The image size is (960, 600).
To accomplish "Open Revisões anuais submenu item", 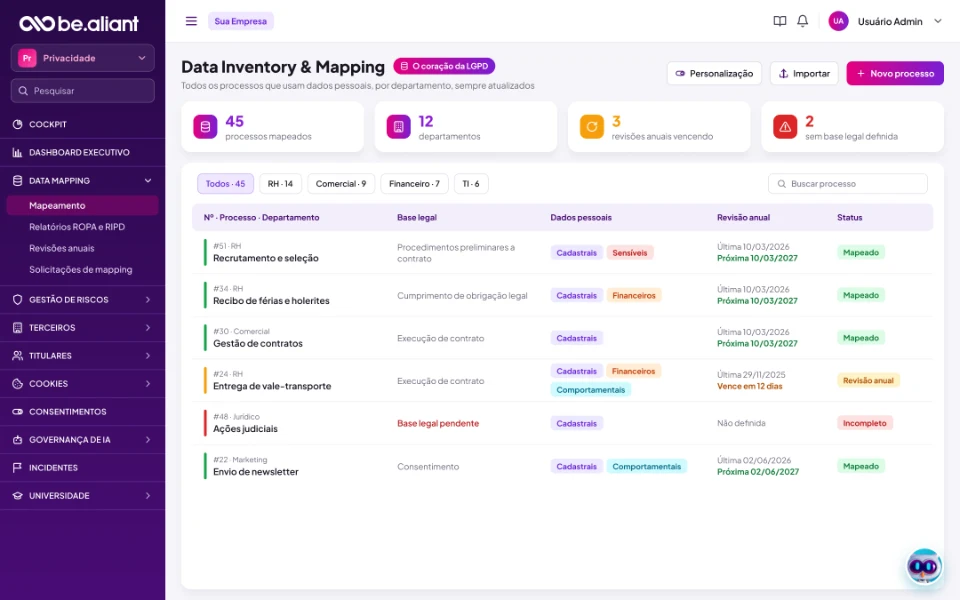I will [x=62, y=249].
